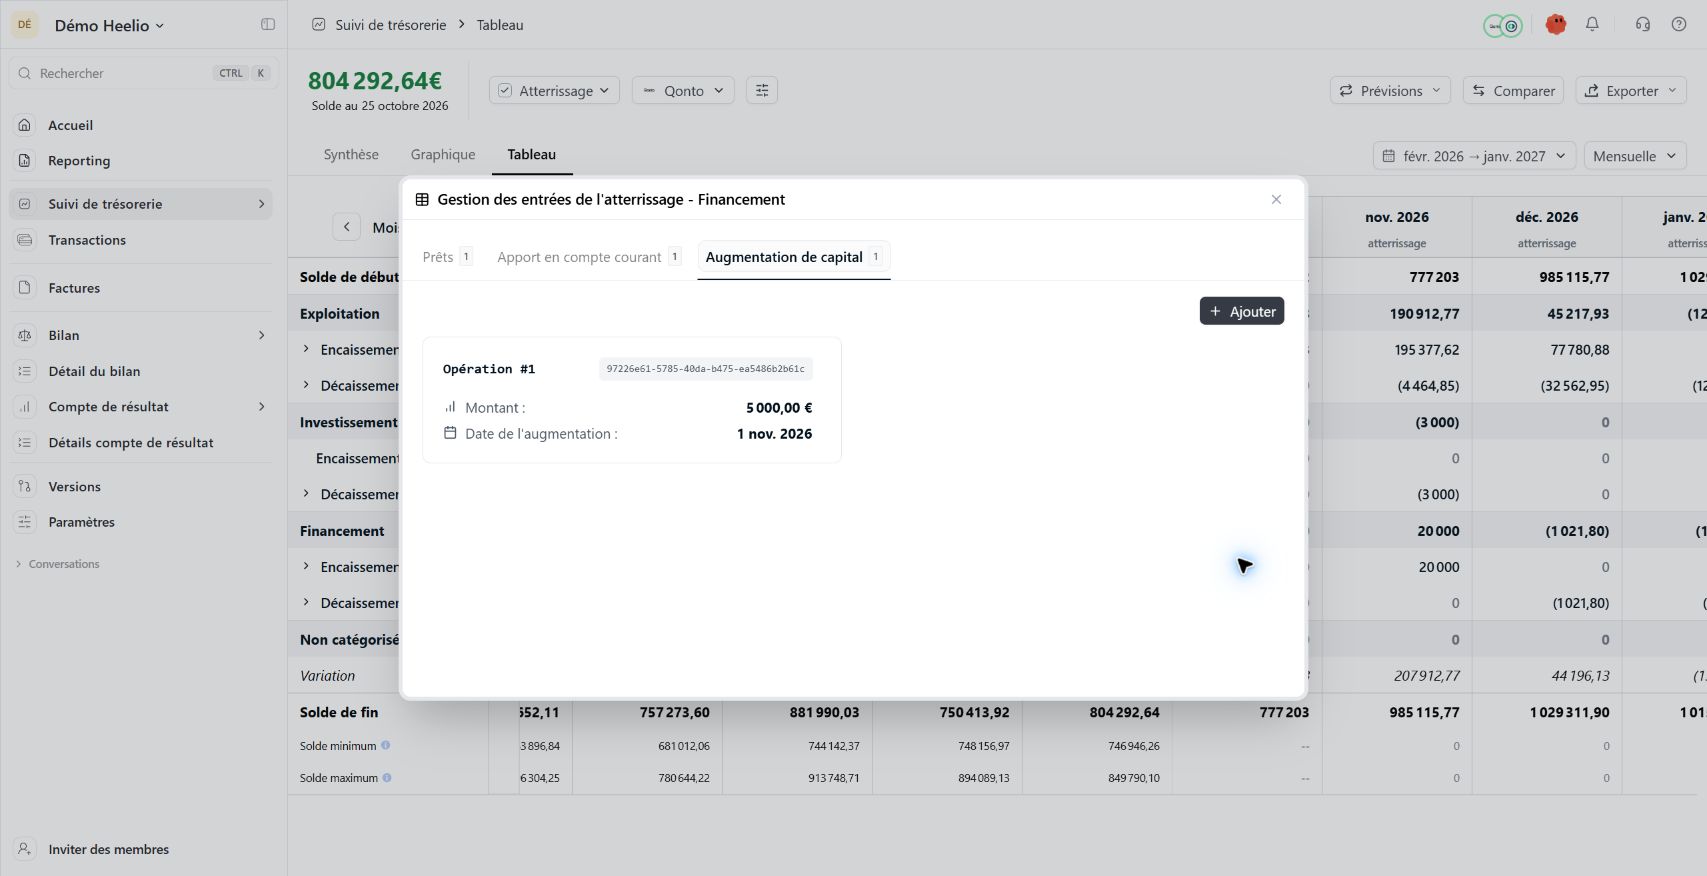Expand the Démo Heelio workspace switcher
Viewport: 1707px width, 876px height.
(x=109, y=26)
